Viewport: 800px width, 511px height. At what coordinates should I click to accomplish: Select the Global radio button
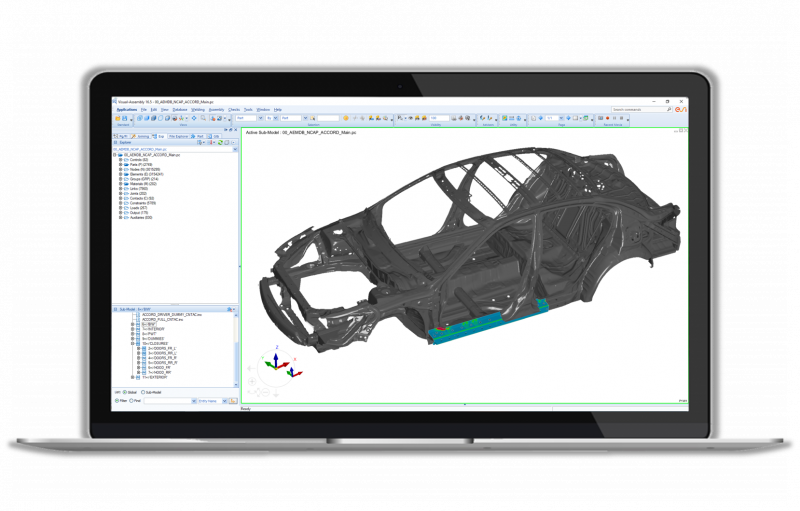point(125,392)
